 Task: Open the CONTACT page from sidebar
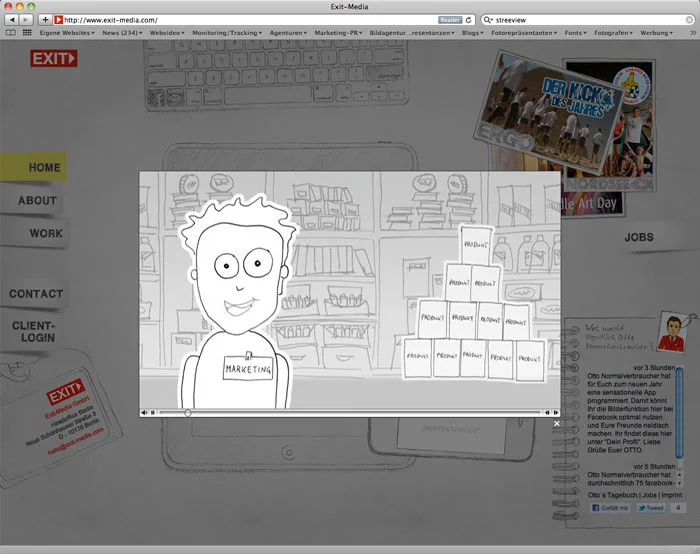[x=36, y=294]
